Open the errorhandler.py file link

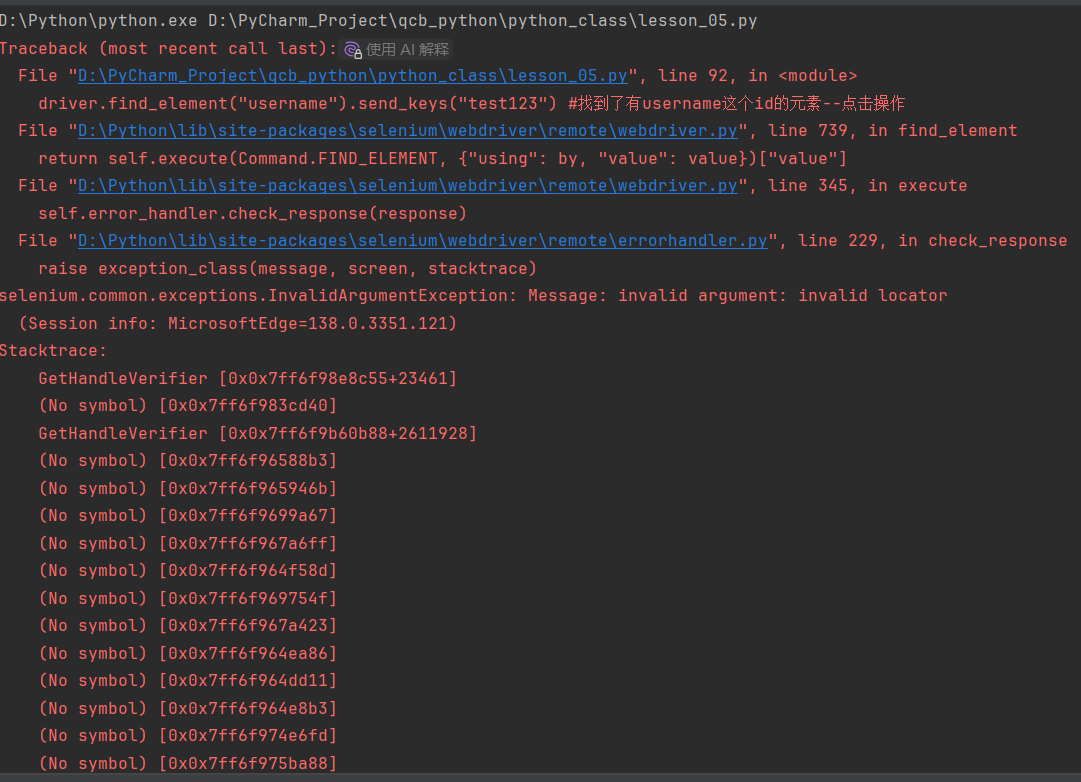423,241
